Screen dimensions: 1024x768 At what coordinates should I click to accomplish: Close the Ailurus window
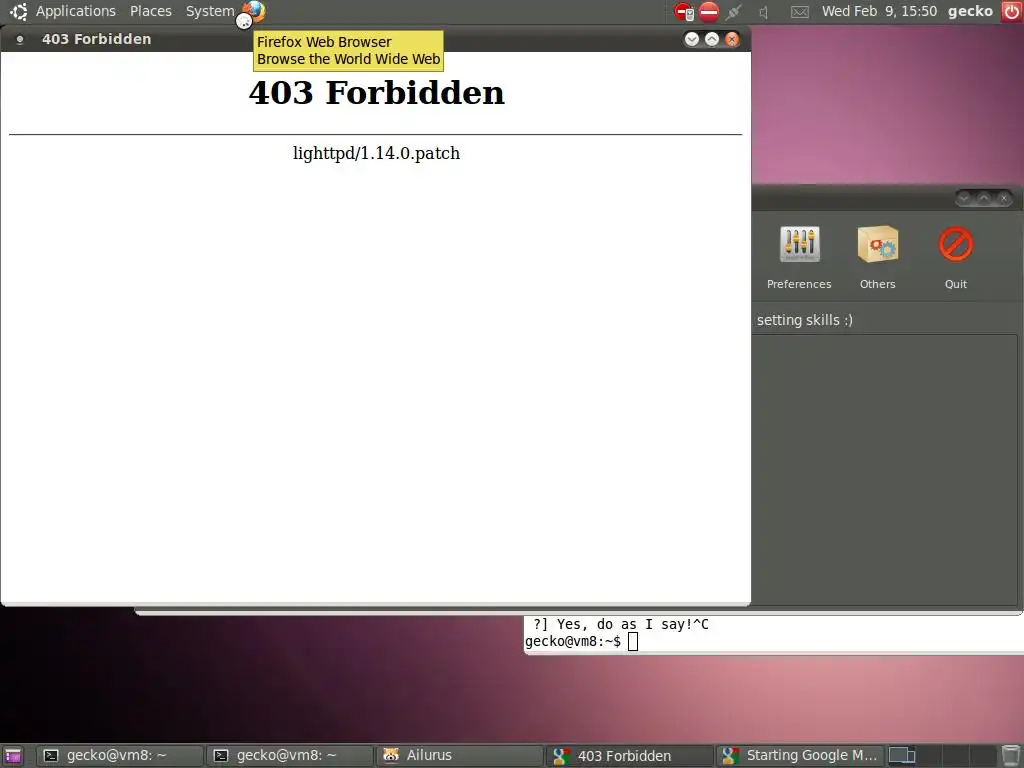click(1004, 197)
